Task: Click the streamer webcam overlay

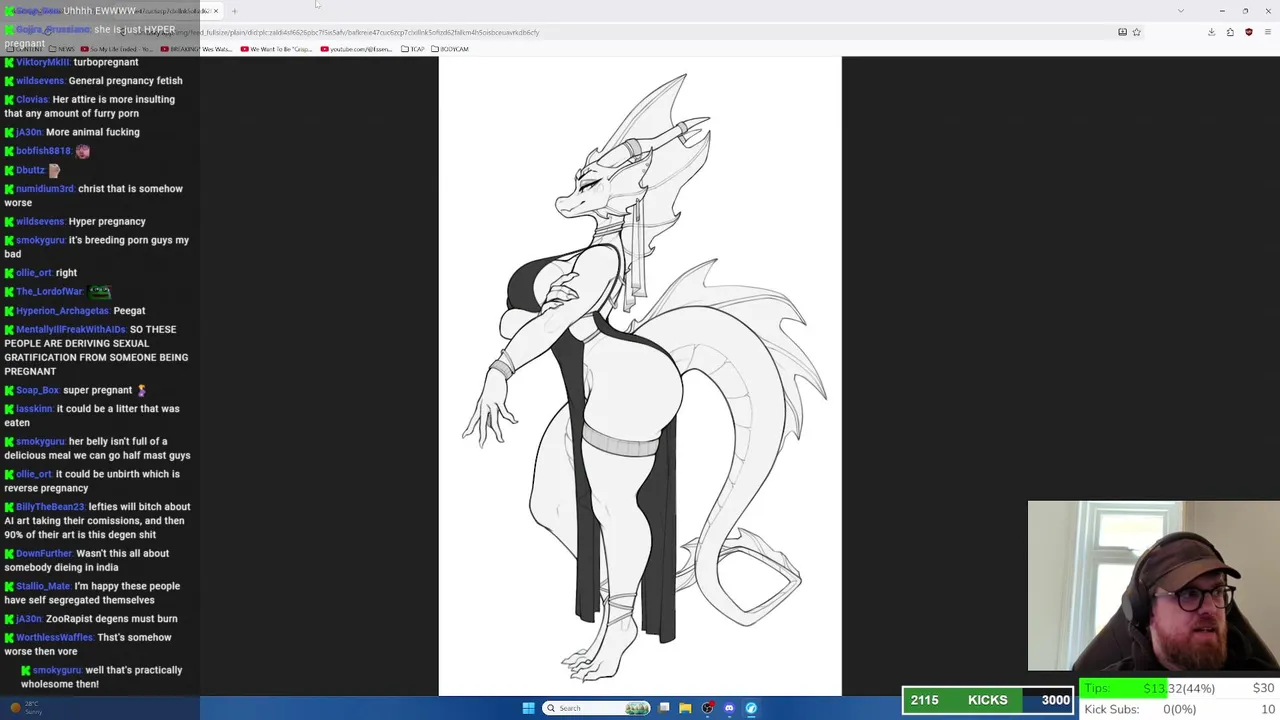Action: [x=1154, y=586]
